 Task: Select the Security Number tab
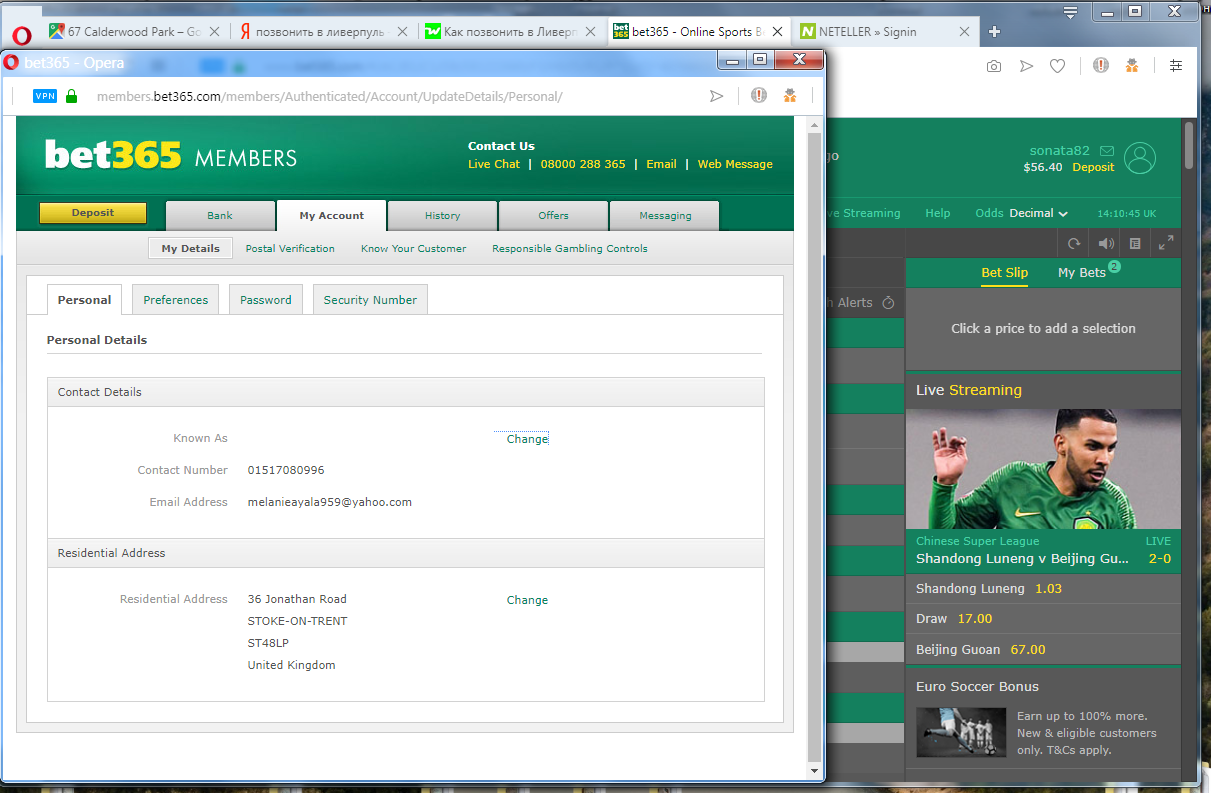(370, 300)
